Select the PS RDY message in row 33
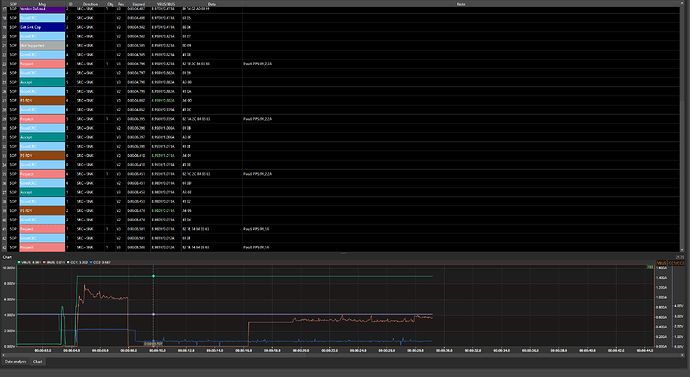Image resolution: width=690 pixels, height=377 pixels. (42, 155)
